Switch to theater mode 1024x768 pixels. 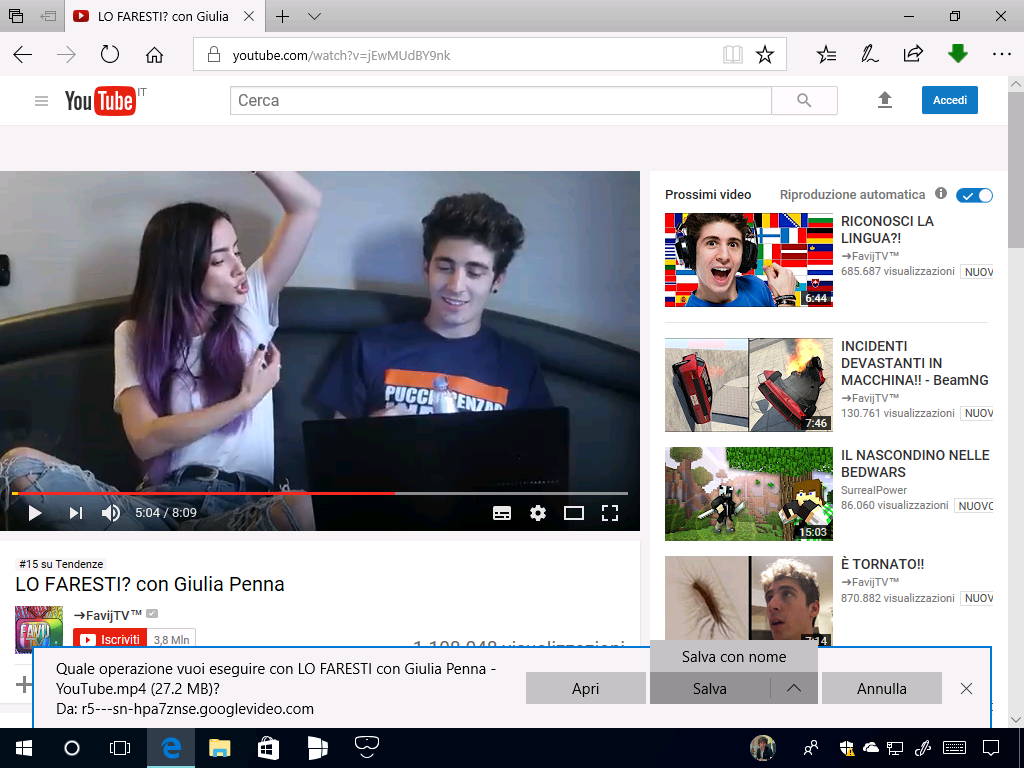(x=573, y=513)
